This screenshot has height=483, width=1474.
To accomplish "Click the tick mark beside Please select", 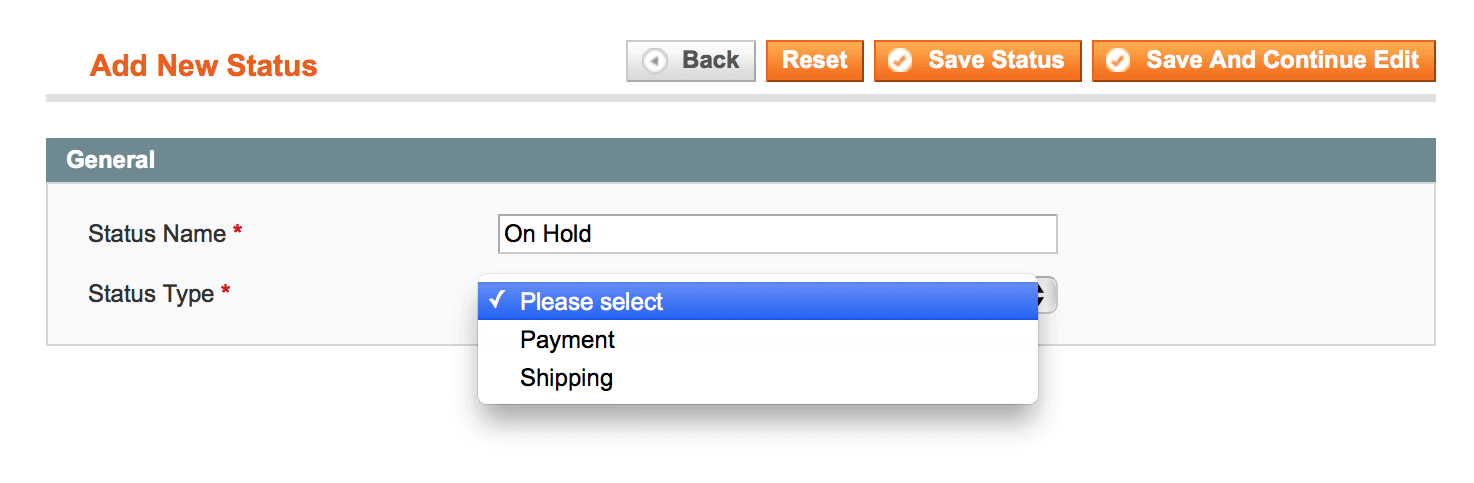I will click(497, 301).
